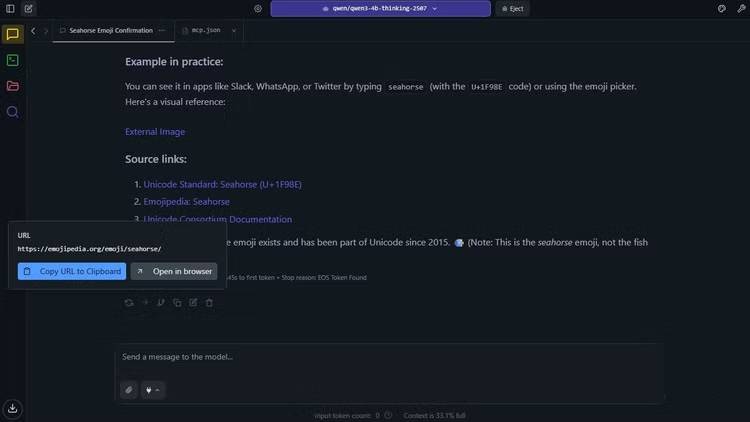Start a new chat with pencil icon
The width and height of the screenshot is (750, 422).
point(29,9)
